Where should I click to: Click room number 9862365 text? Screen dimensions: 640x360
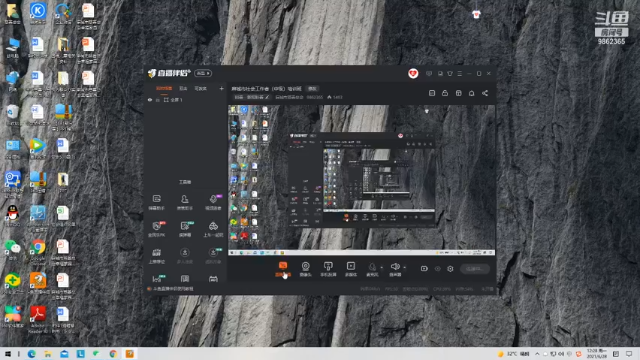[315, 97]
